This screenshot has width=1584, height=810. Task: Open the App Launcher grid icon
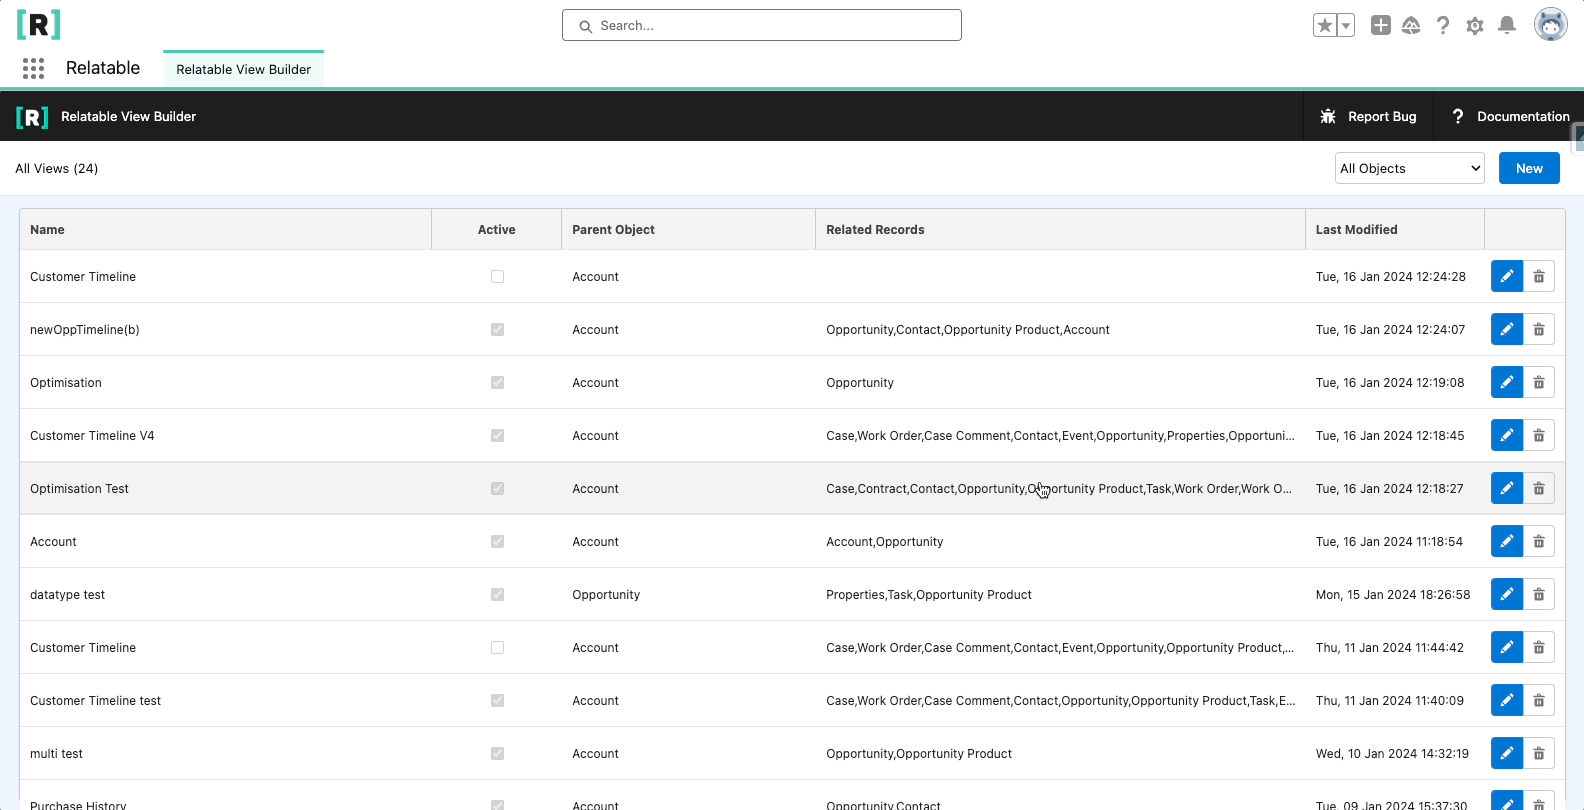coord(33,68)
